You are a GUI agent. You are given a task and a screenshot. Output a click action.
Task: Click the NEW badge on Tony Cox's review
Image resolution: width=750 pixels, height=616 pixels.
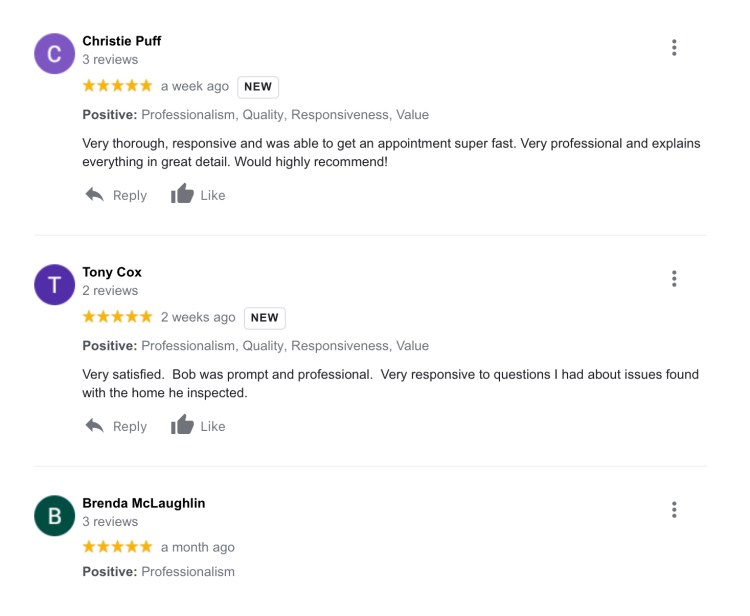pos(264,318)
